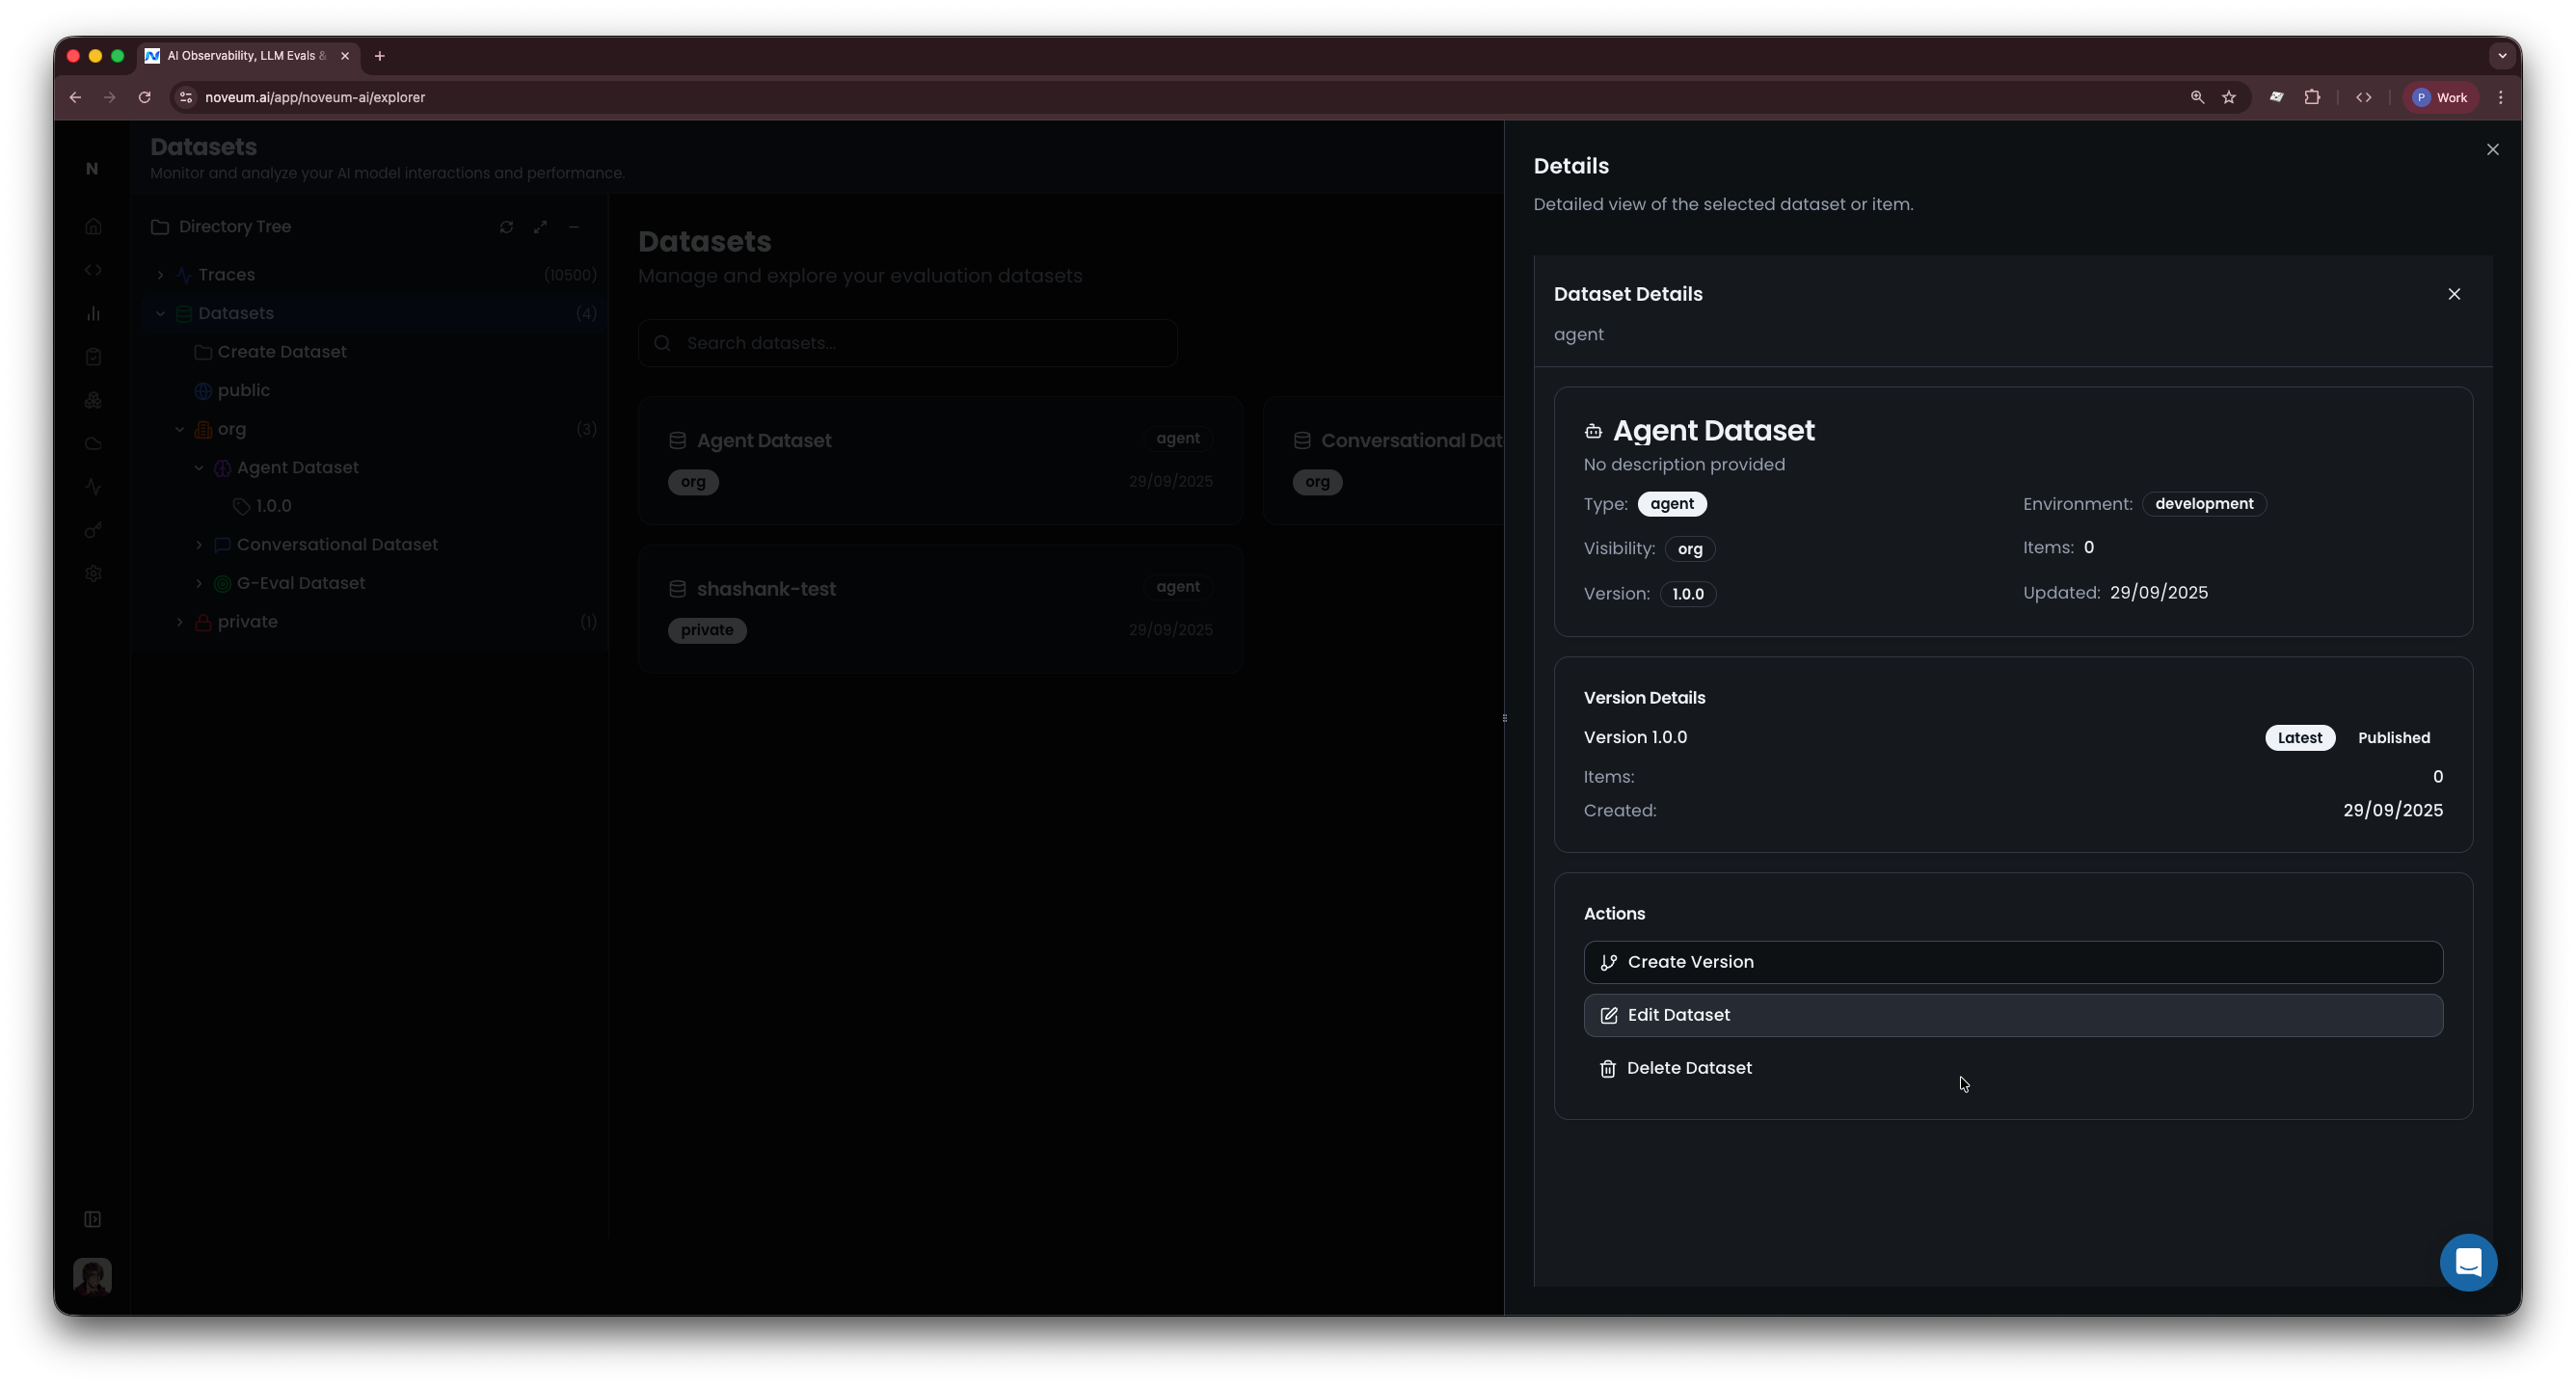Expand the Directory Tree to fullscreen
2576x1387 pixels.
coord(540,227)
